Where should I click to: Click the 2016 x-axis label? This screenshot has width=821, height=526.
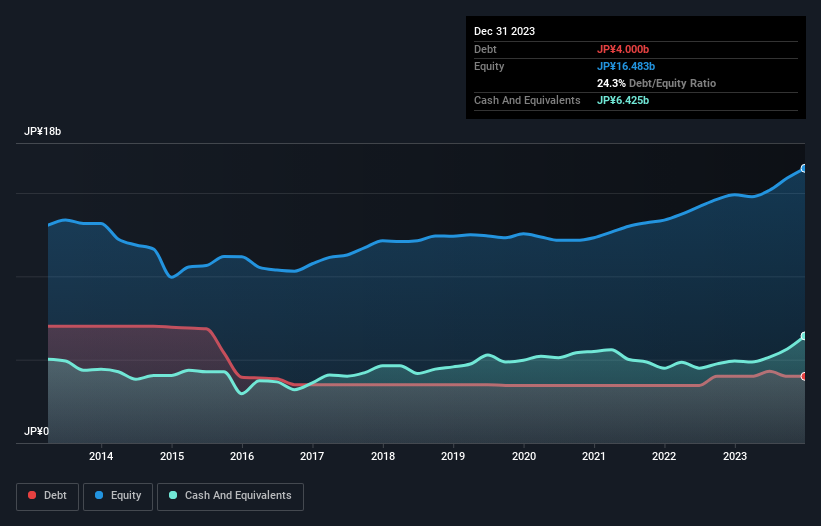pos(242,456)
